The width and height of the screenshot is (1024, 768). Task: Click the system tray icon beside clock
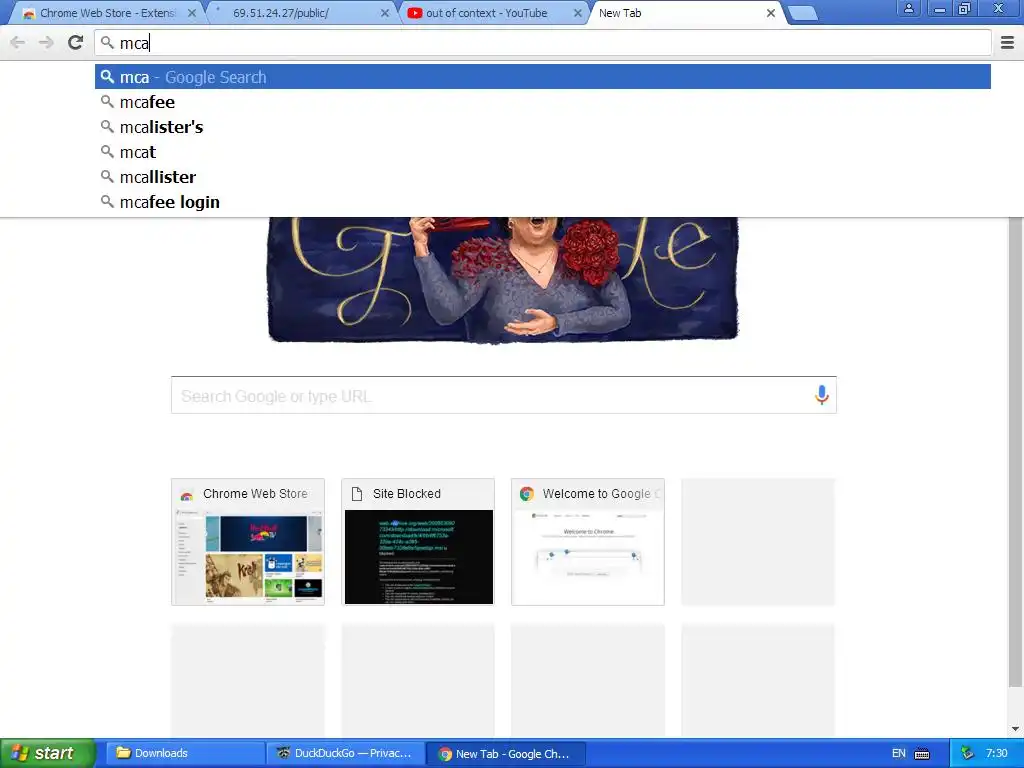pyautogui.click(x=967, y=753)
